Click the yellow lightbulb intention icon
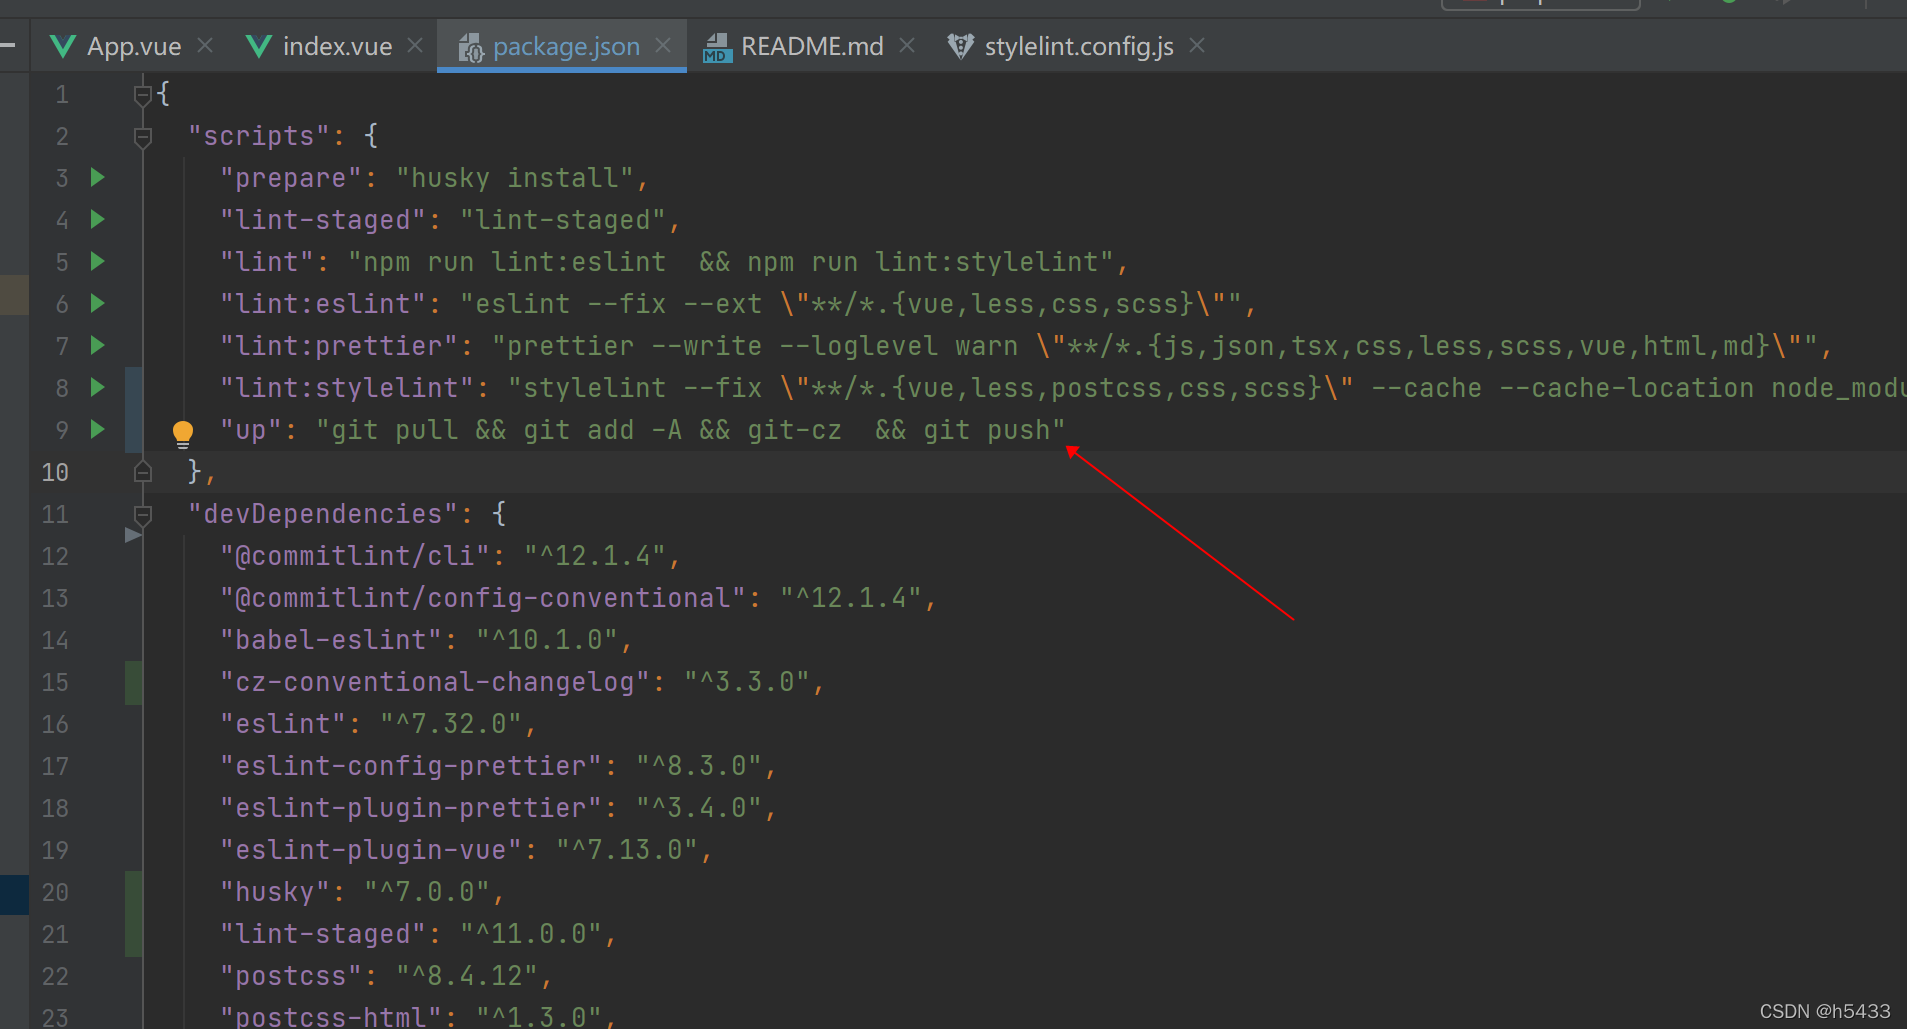The height and width of the screenshot is (1029, 1907). click(183, 433)
